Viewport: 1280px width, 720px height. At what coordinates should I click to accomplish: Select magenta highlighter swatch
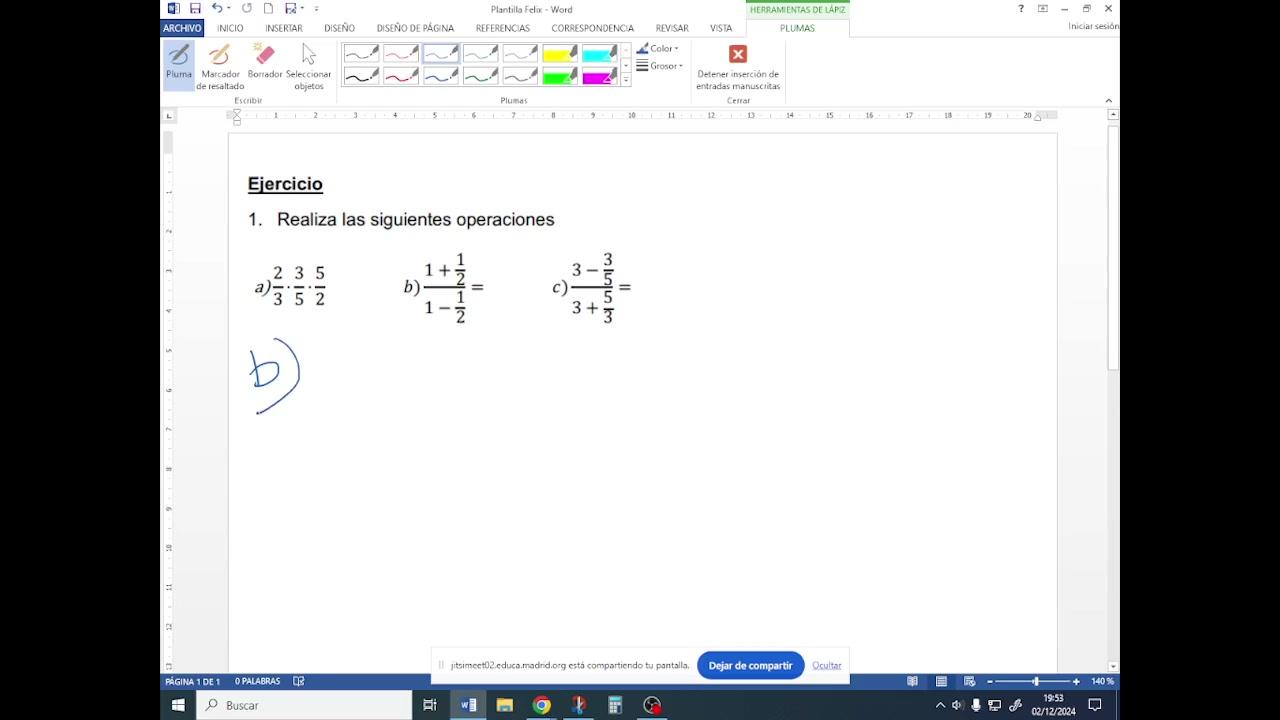(600, 76)
